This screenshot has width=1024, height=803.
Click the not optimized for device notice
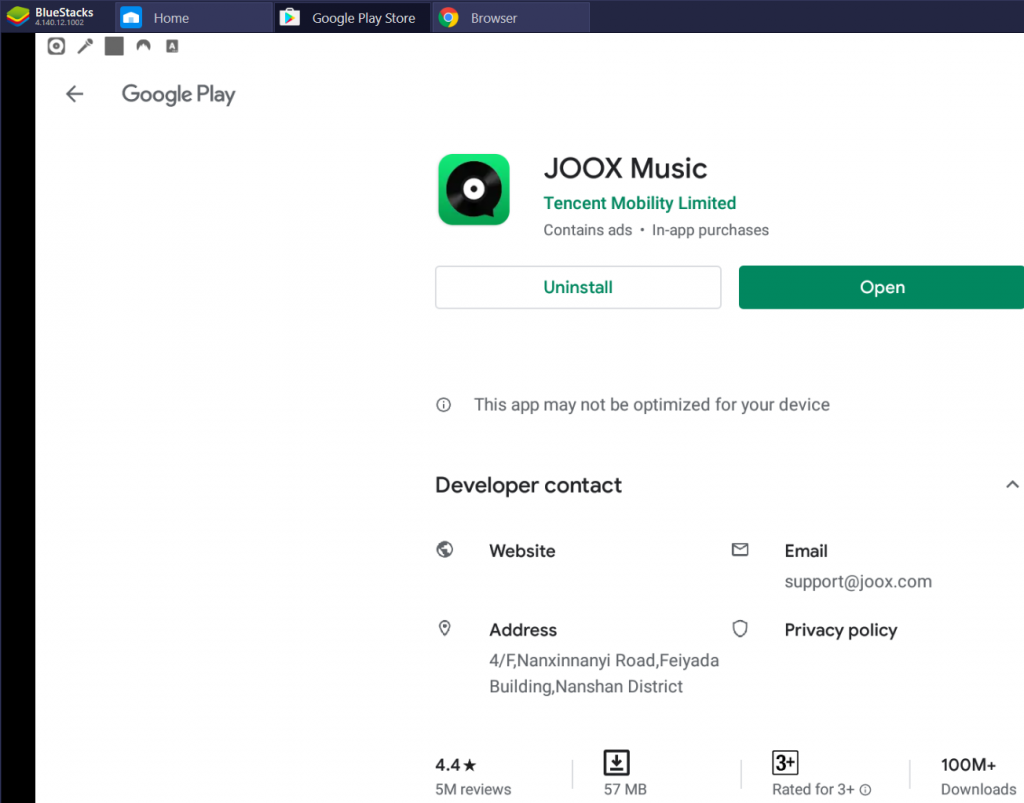coord(652,405)
